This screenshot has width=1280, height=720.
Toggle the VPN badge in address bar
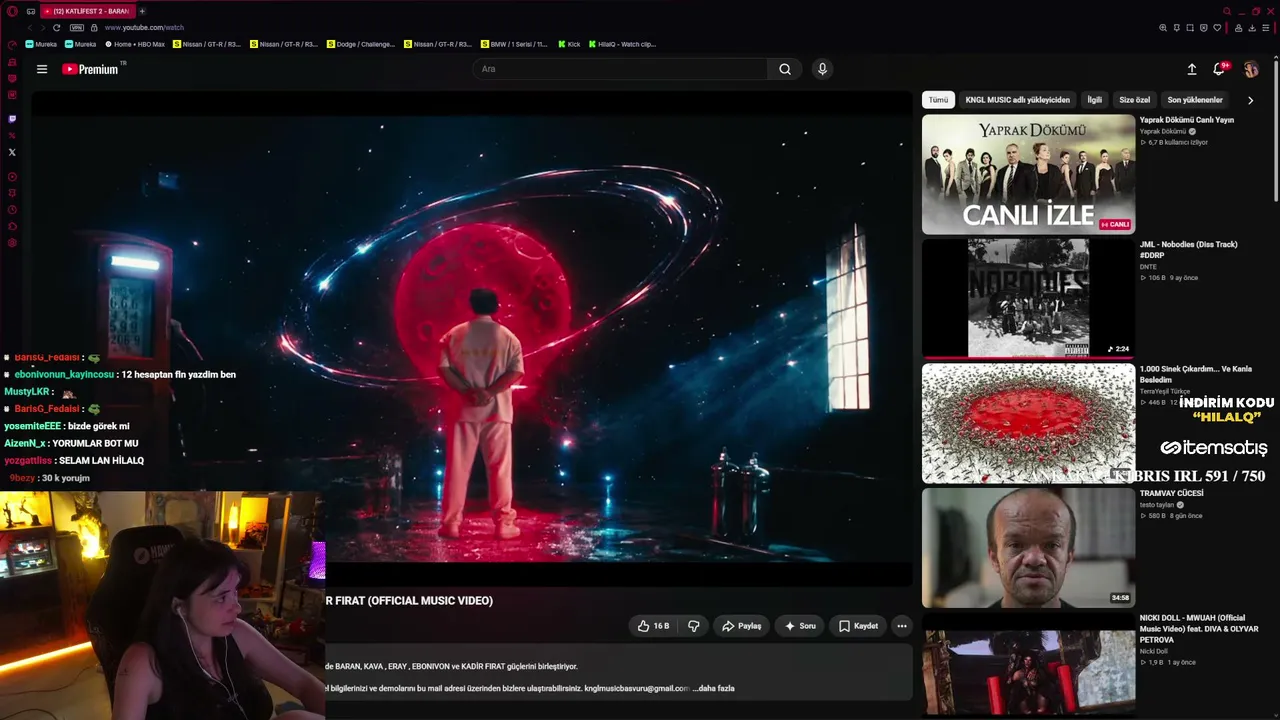pos(77,28)
